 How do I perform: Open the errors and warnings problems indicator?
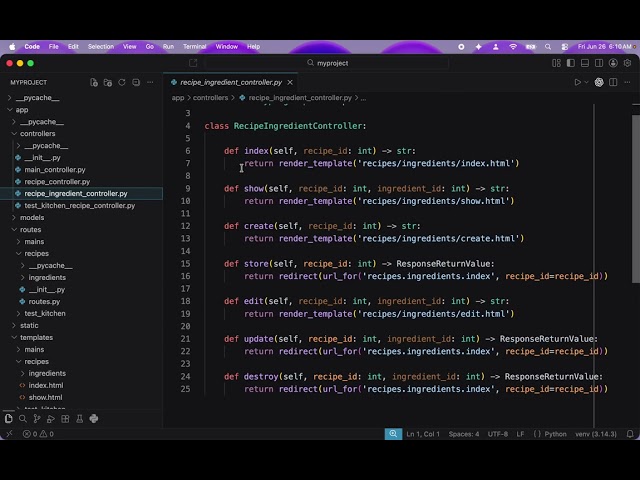[38, 434]
